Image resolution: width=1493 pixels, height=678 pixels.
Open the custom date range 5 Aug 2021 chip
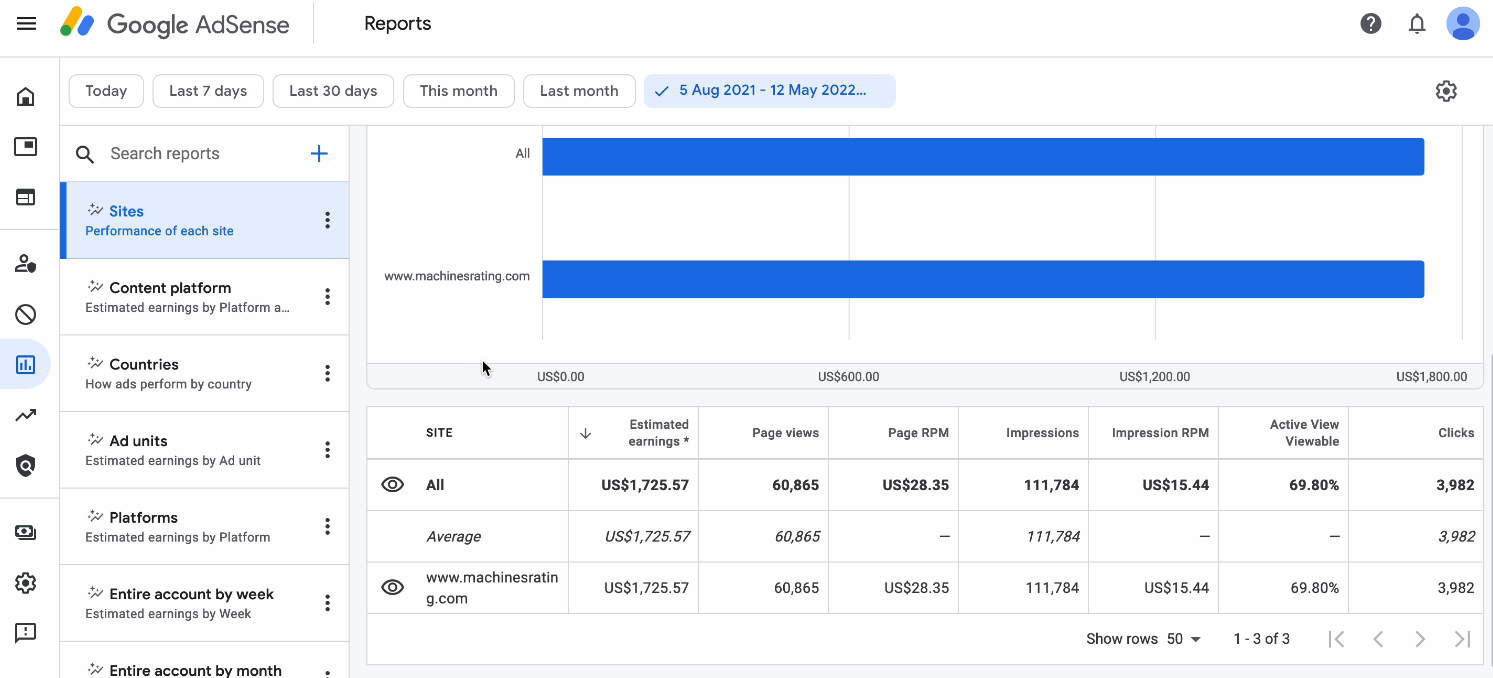coord(770,91)
